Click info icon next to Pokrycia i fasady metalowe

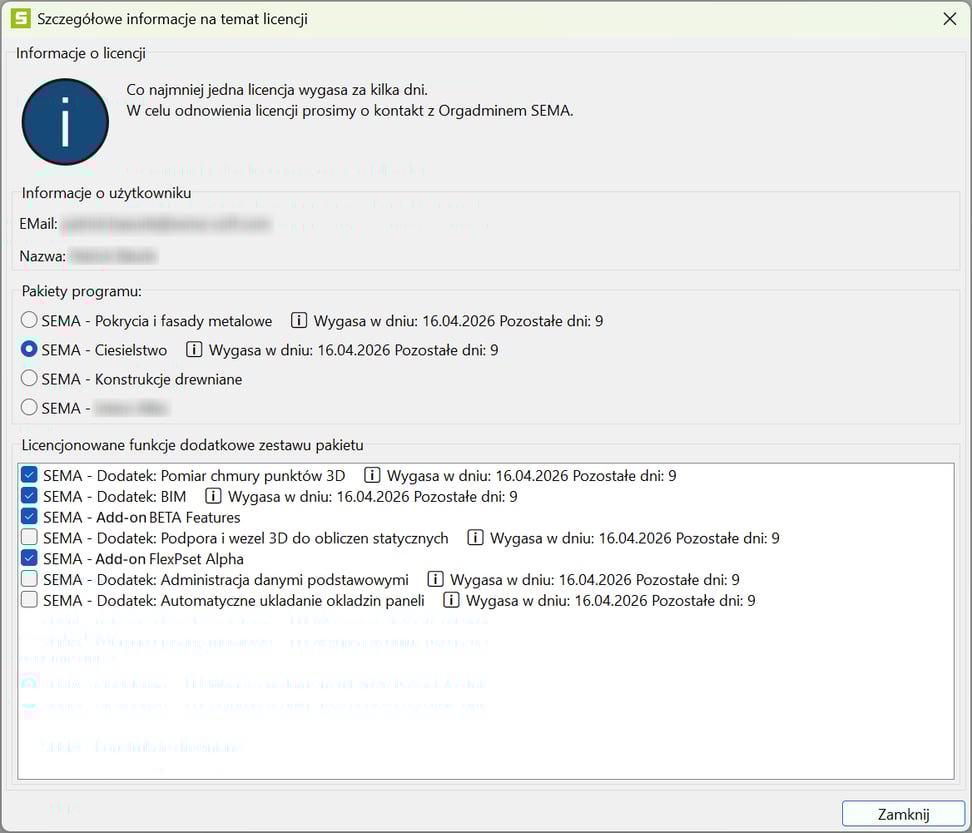coord(298,321)
